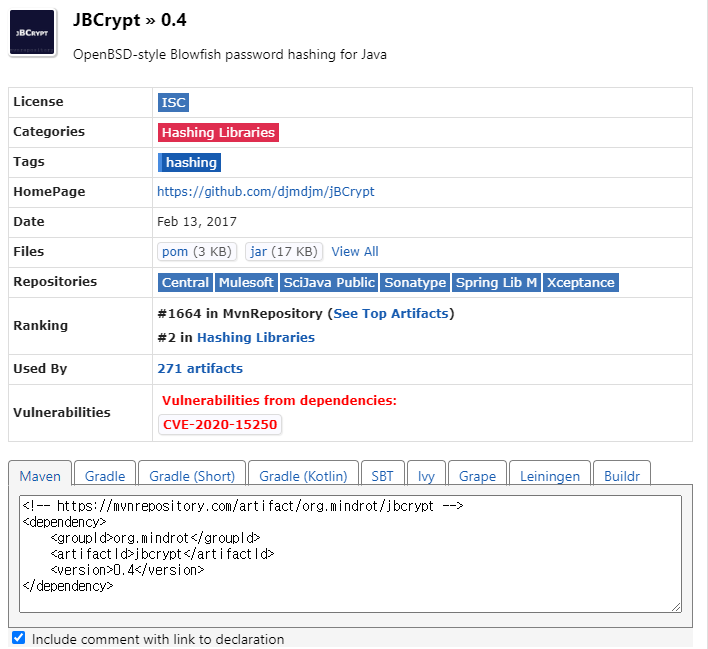Click the Feb 13, 2017 date value
This screenshot has height=649, width=708.
click(197, 222)
